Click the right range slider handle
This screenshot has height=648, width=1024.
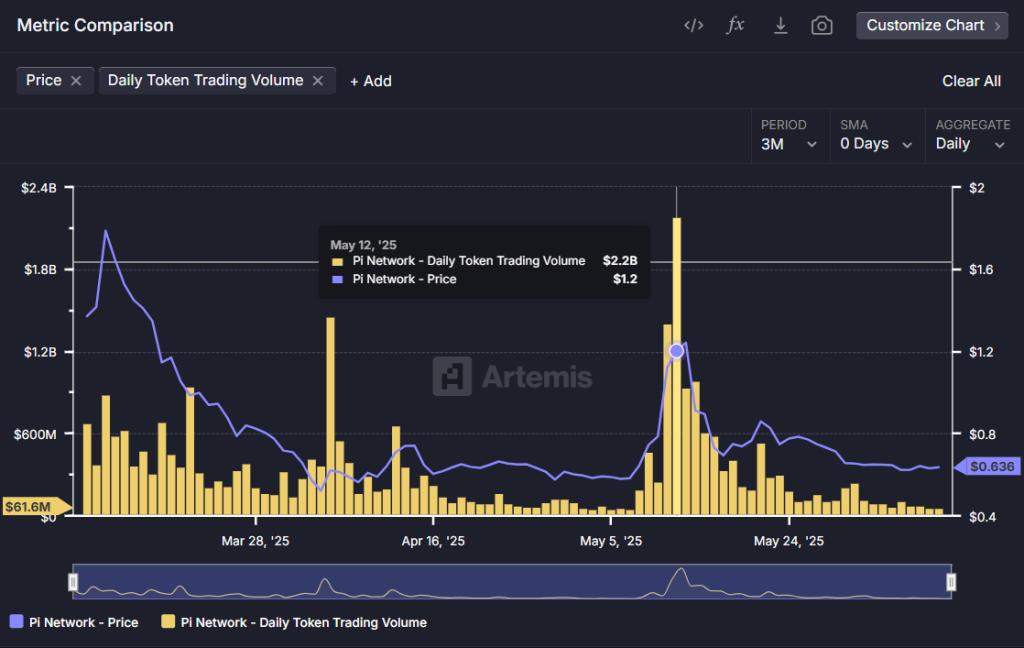pyautogui.click(x=951, y=581)
